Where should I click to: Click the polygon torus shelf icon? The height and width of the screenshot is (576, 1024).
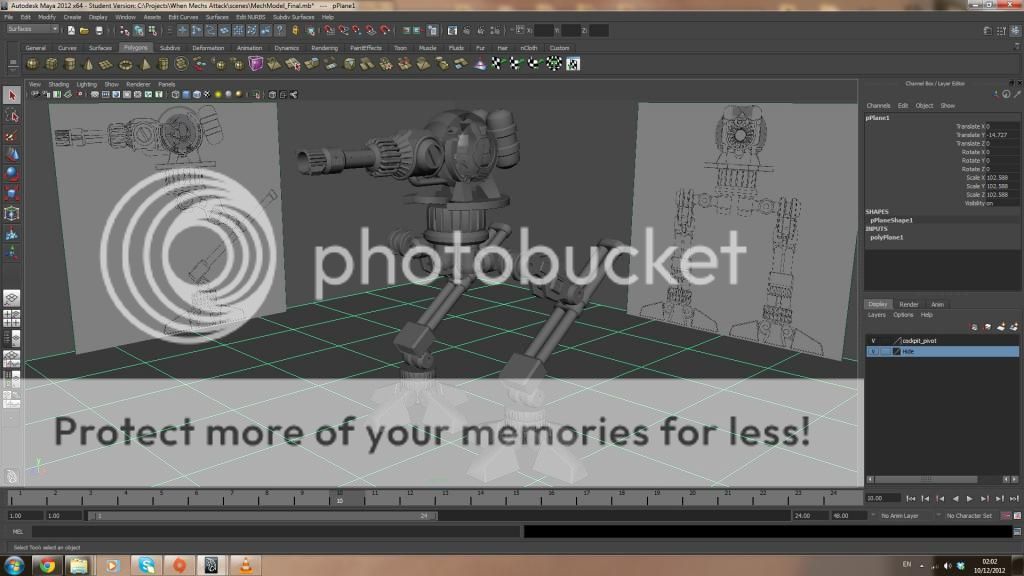[124, 64]
